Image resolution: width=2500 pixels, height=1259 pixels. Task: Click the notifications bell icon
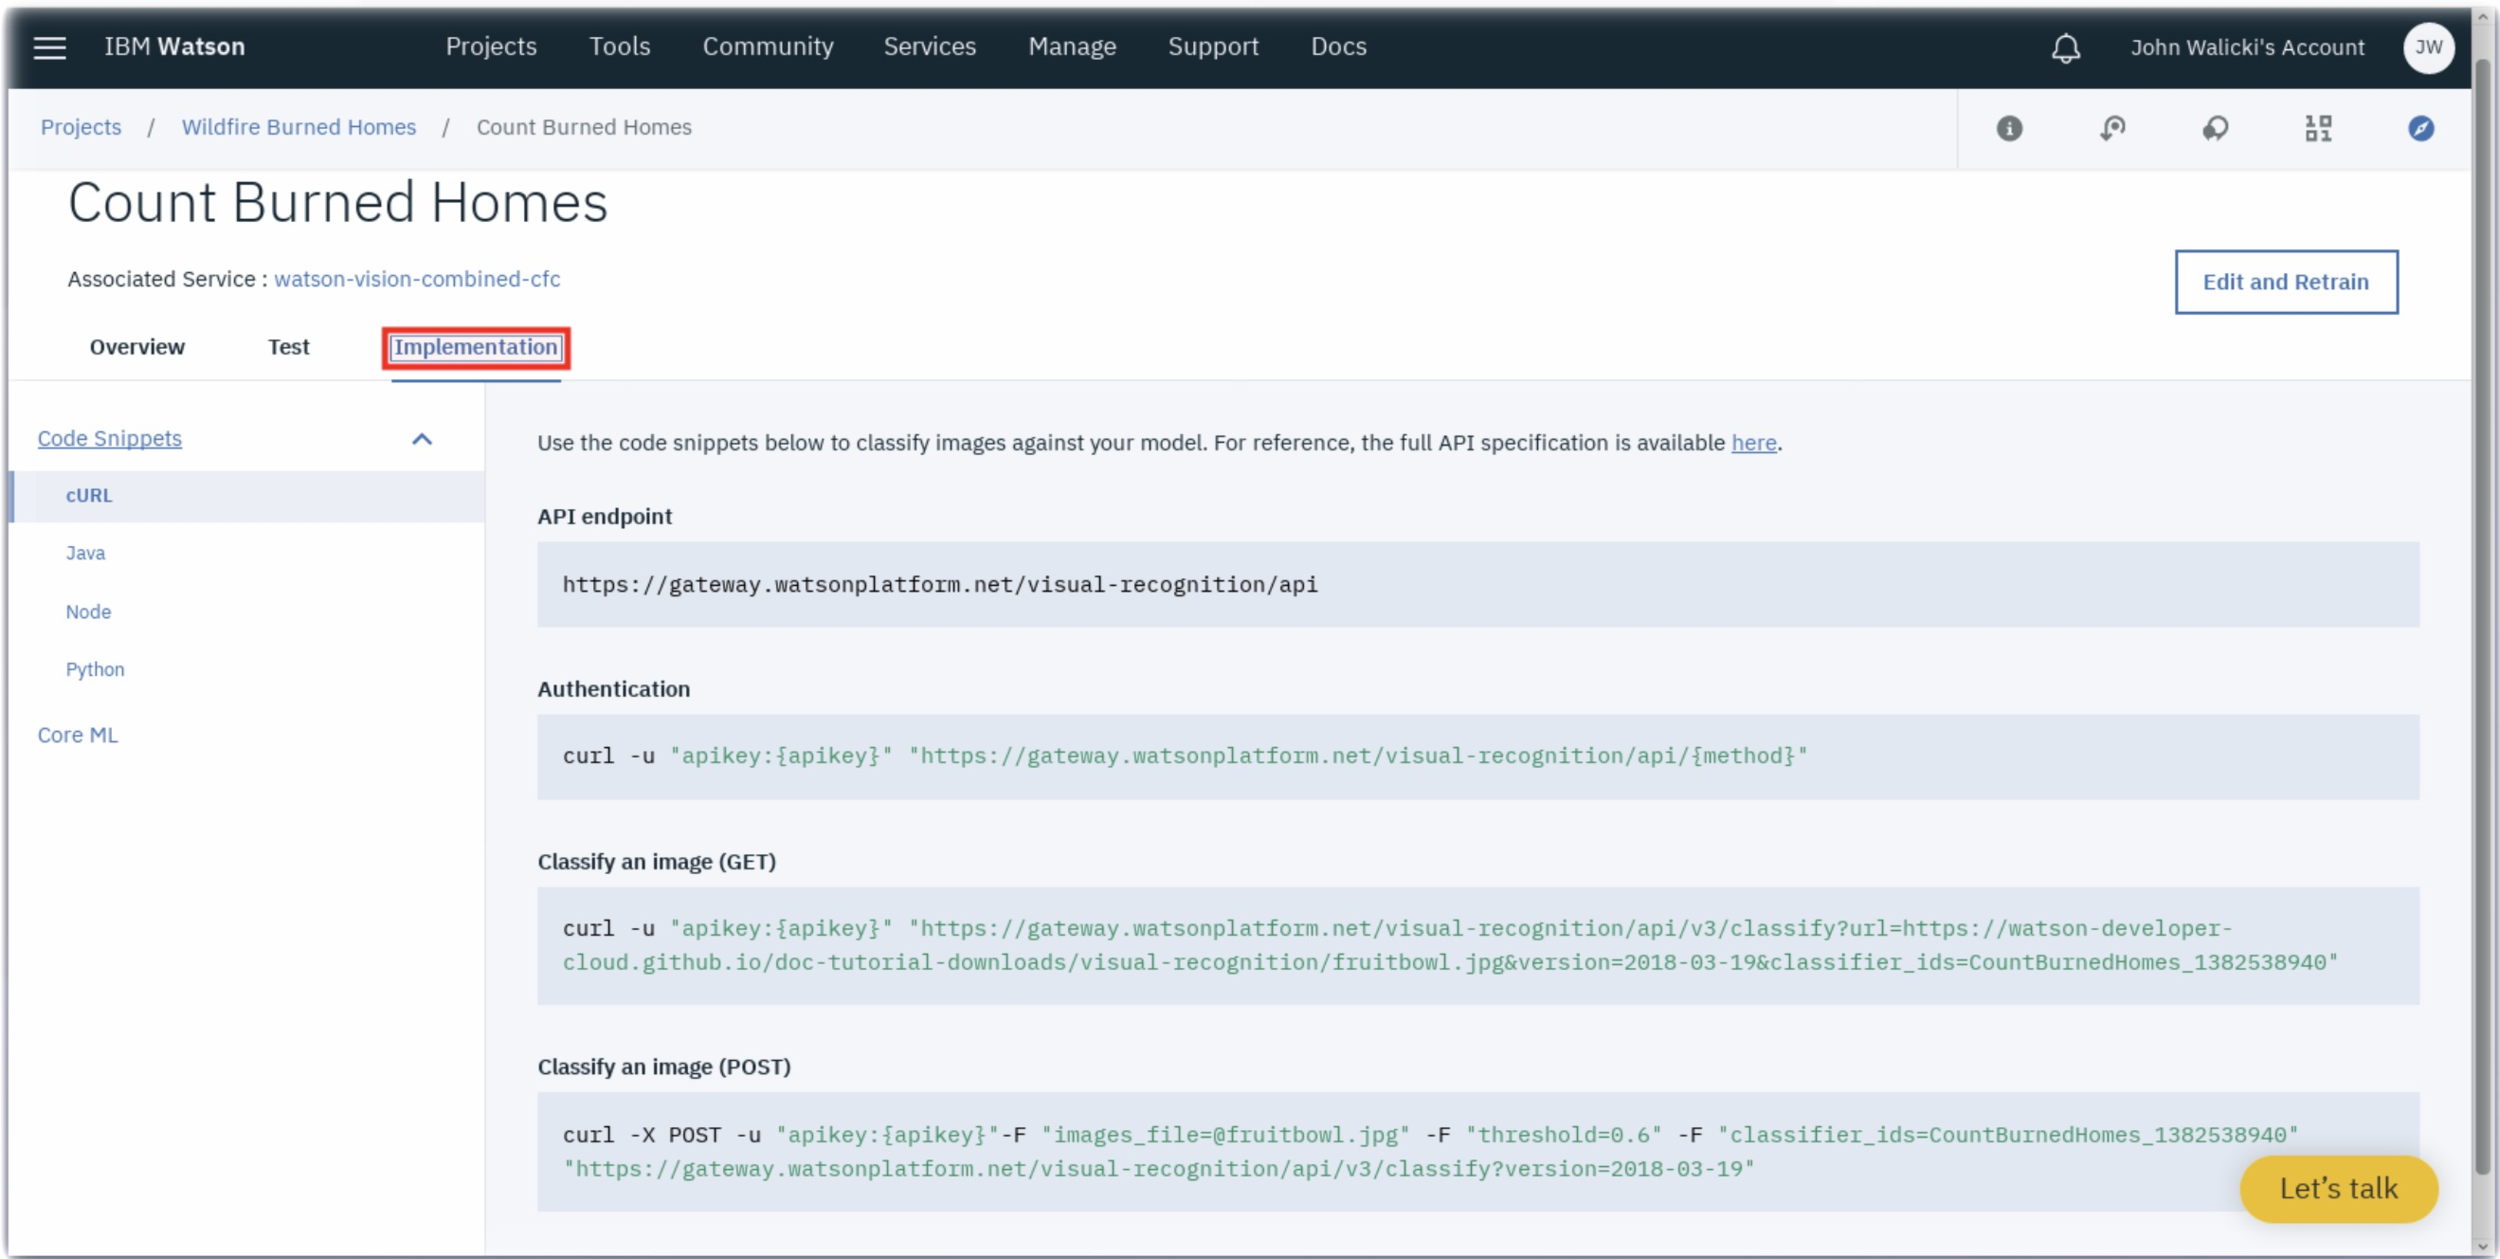point(2065,48)
